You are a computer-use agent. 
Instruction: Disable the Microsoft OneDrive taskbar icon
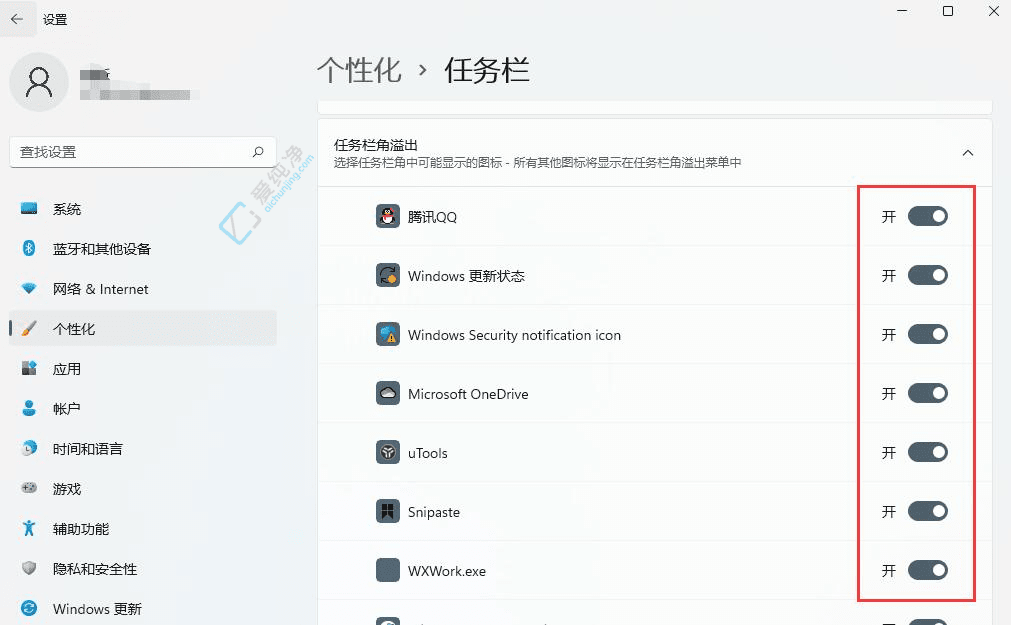[928, 393]
